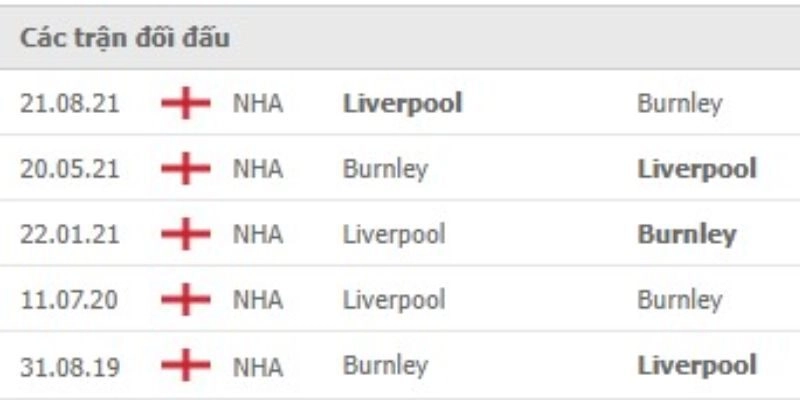Click the England flag in the 11.07.20 row
Image resolution: width=800 pixels, height=400 pixels.
[x=185, y=300]
